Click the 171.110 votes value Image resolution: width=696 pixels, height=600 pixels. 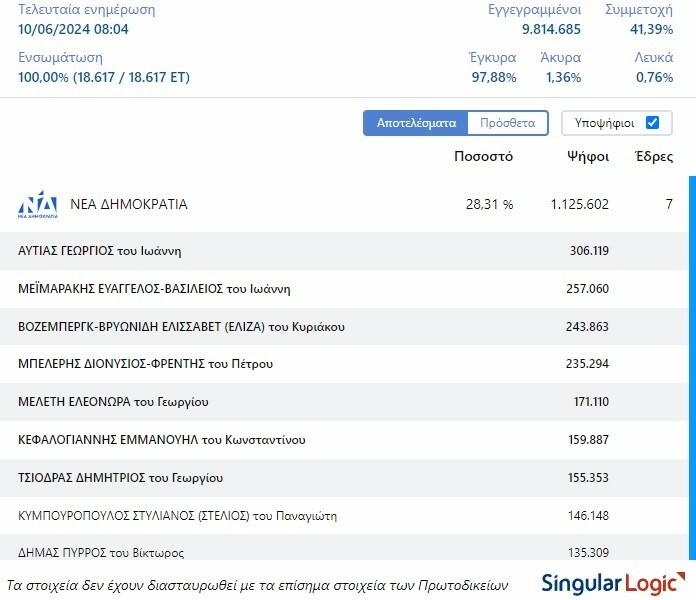point(591,402)
